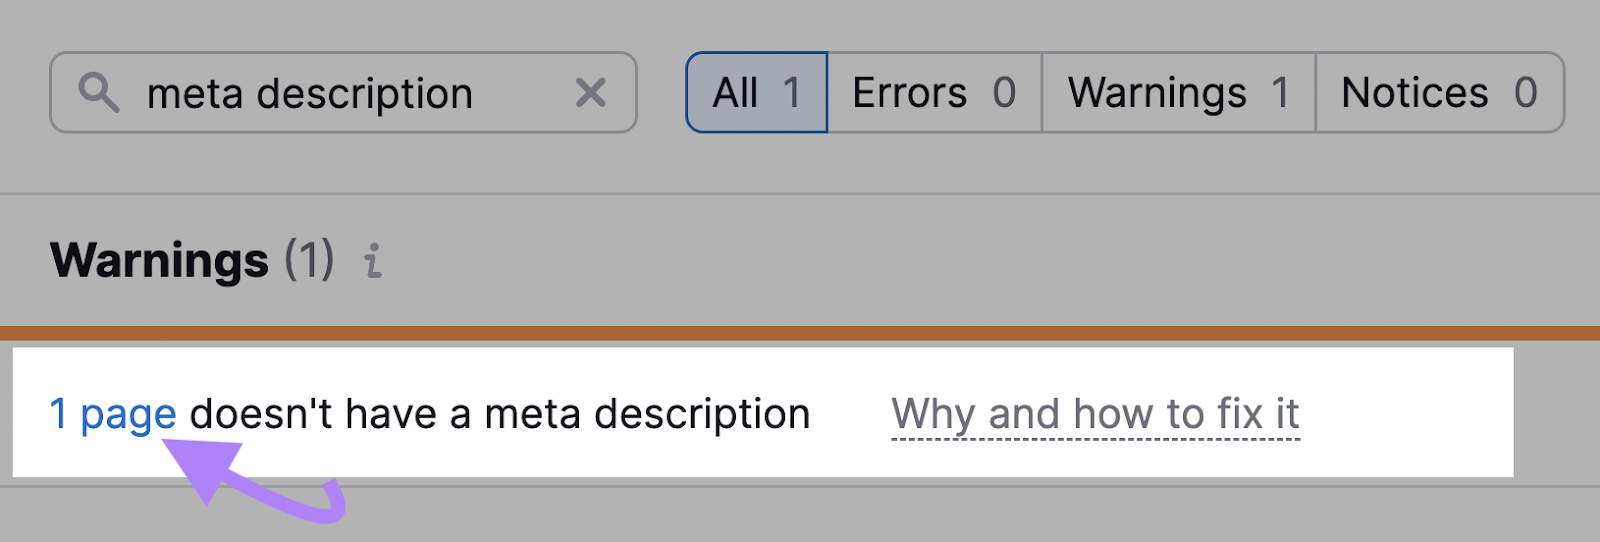Clear the search field with X
1600x542 pixels.
tap(591, 93)
